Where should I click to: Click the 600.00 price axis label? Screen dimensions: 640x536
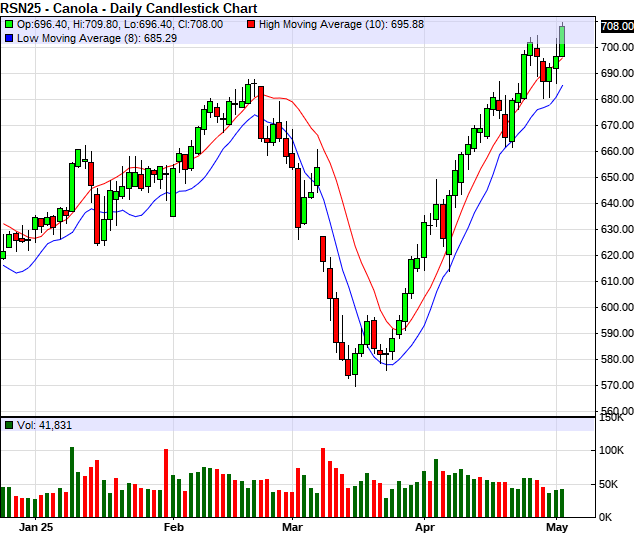pyautogui.click(x=616, y=307)
